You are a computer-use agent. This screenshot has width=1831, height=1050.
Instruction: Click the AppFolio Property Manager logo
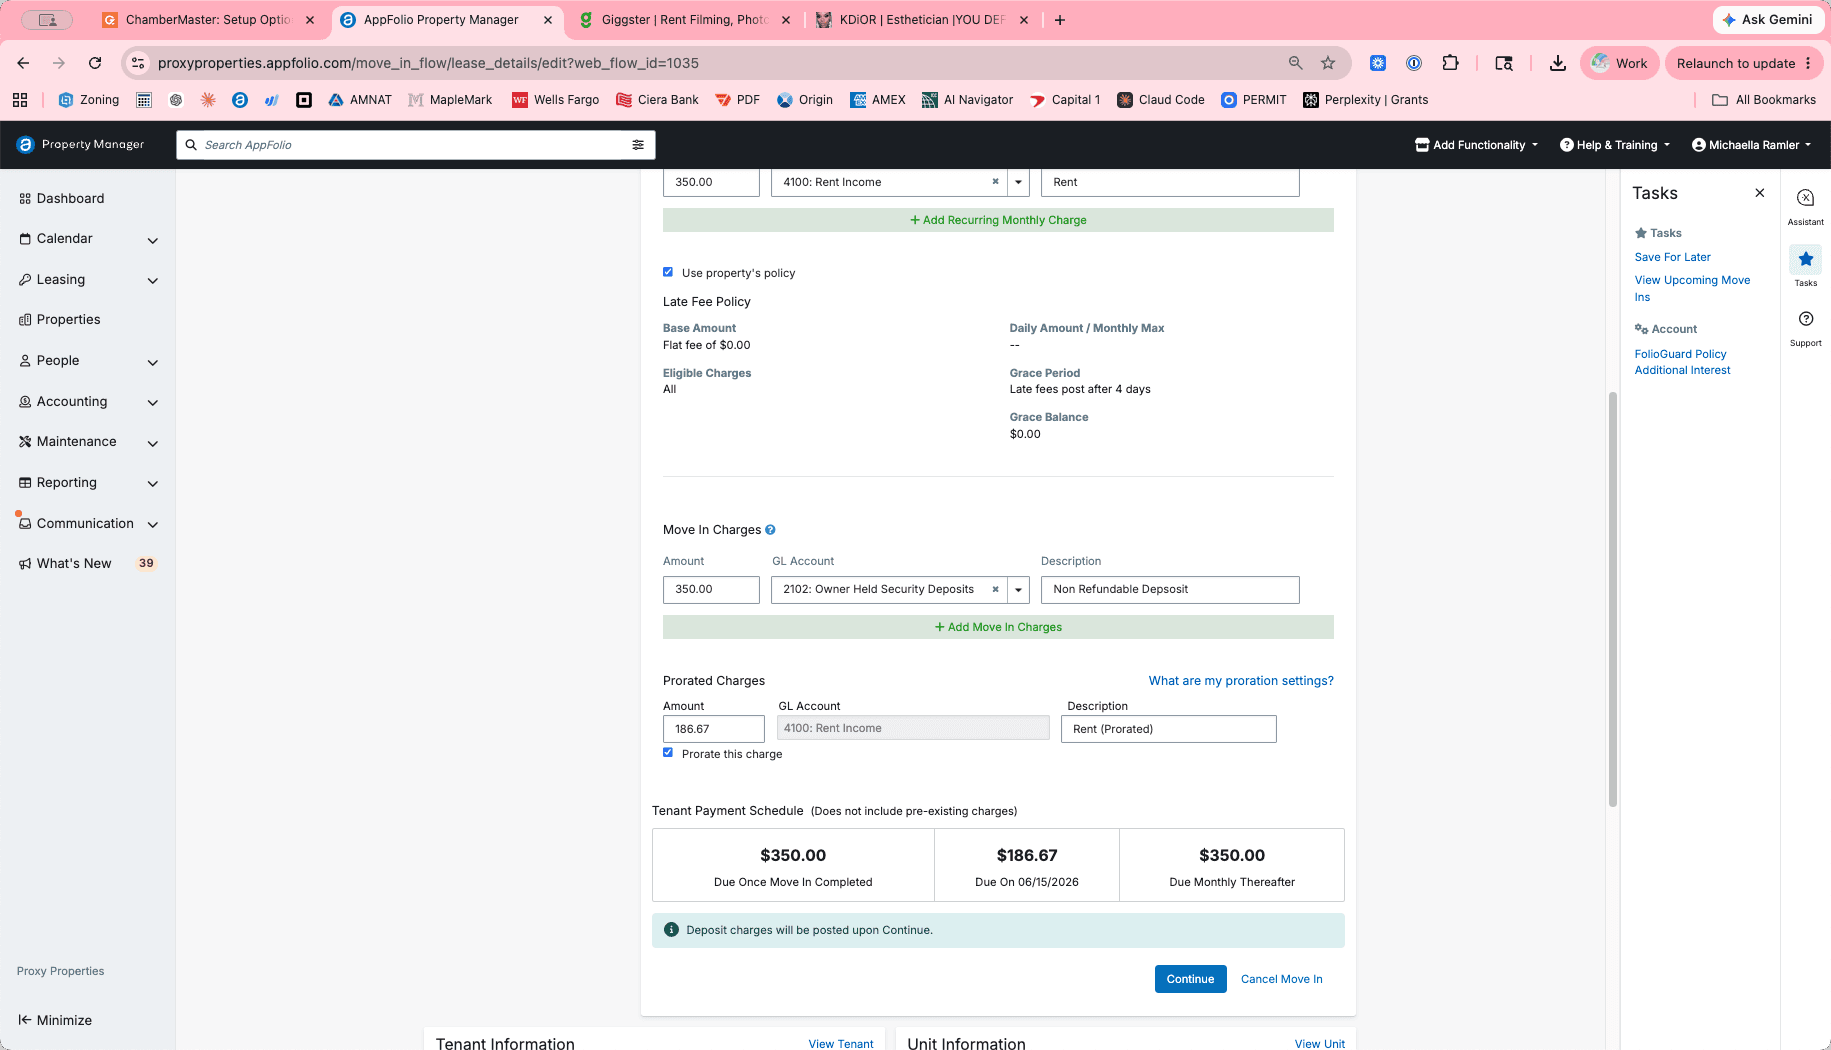tap(81, 145)
